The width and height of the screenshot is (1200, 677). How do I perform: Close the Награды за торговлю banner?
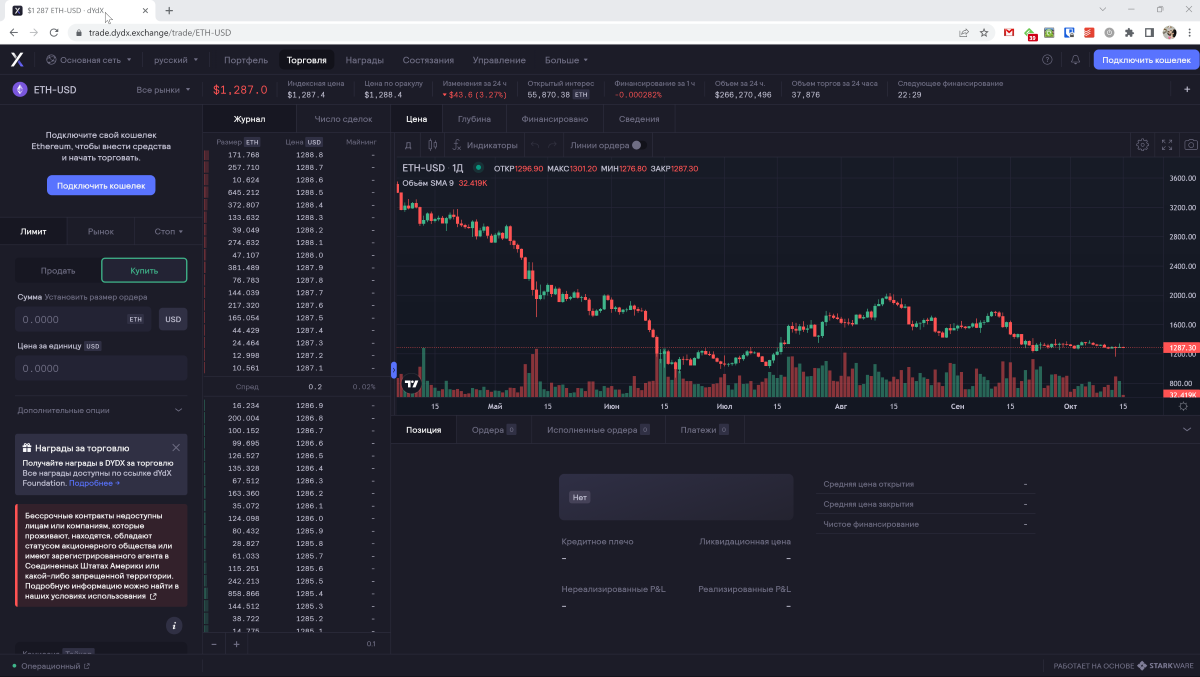coord(176,447)
